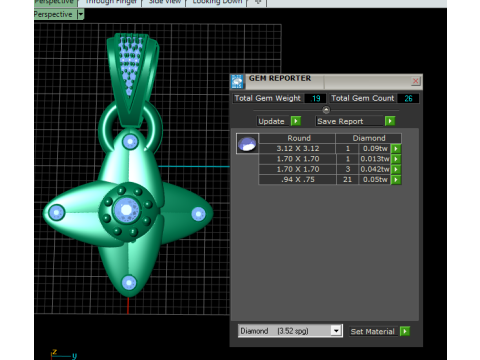Select the 1.70 X 1.70 cell with count 3

(x=298, y=169)
